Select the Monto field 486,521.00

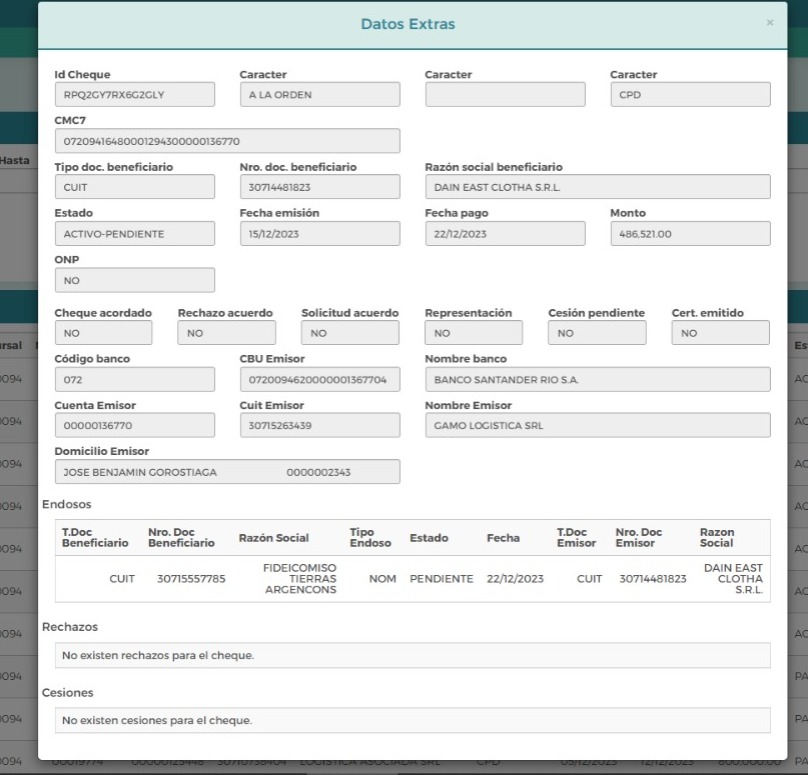691,233
